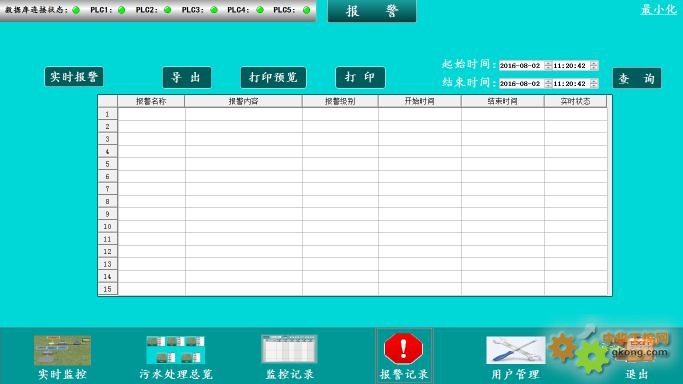
Task: Select the red 报警记录 alarm icon
Action: [x=403, y=349]
